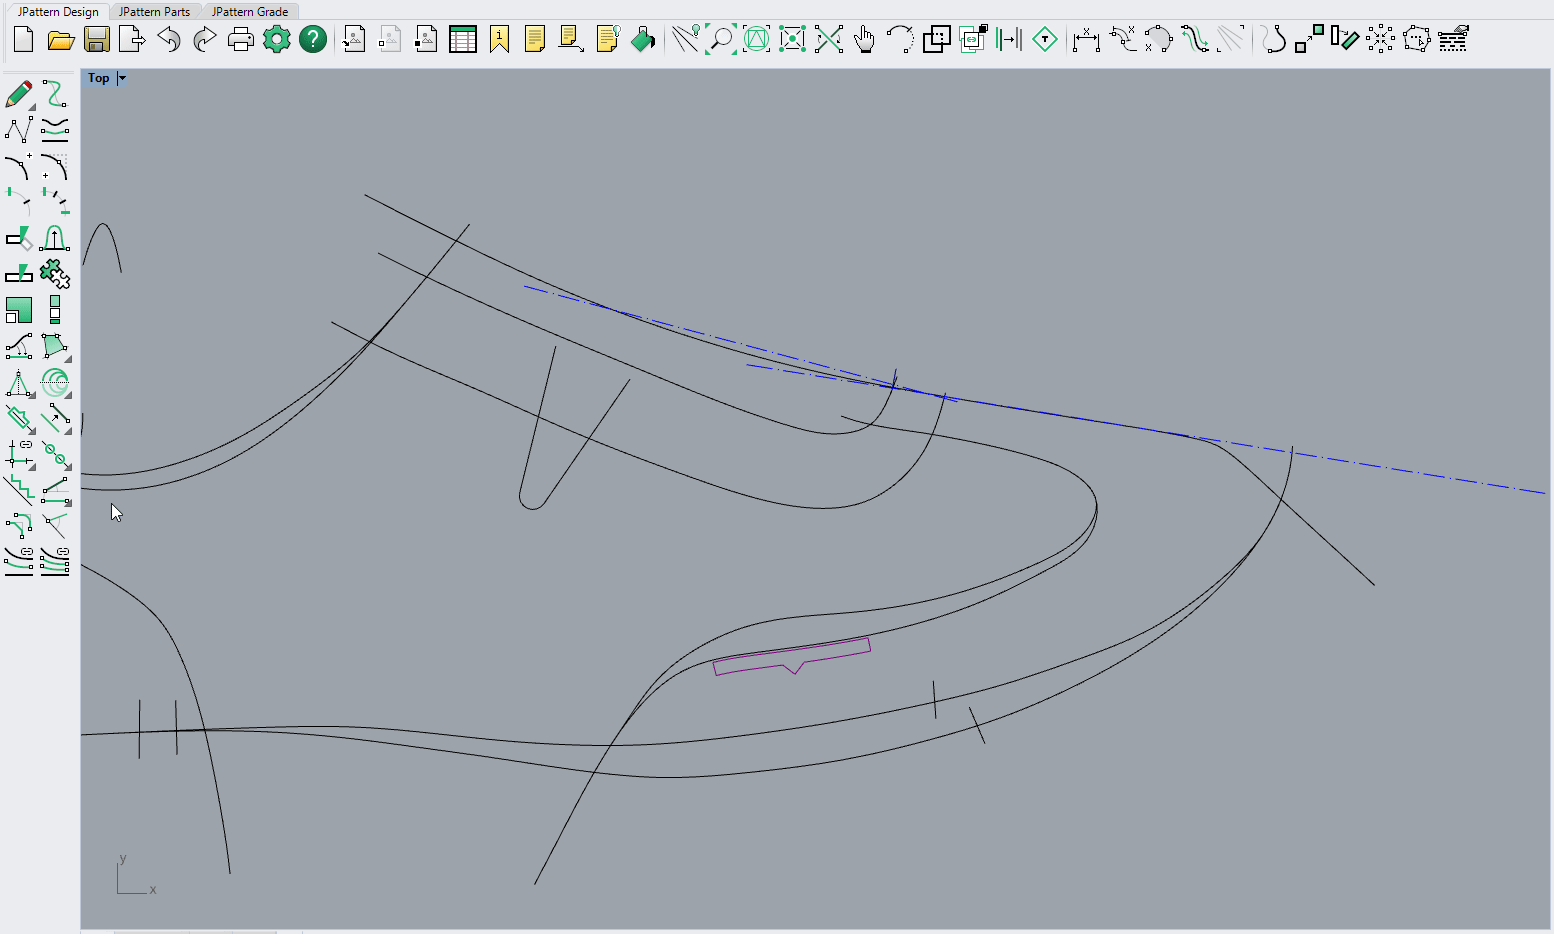The width and height of the screenshot is (1554, 934).
Task: Click the Top viewport title label
Action: [x=98, y=78]
